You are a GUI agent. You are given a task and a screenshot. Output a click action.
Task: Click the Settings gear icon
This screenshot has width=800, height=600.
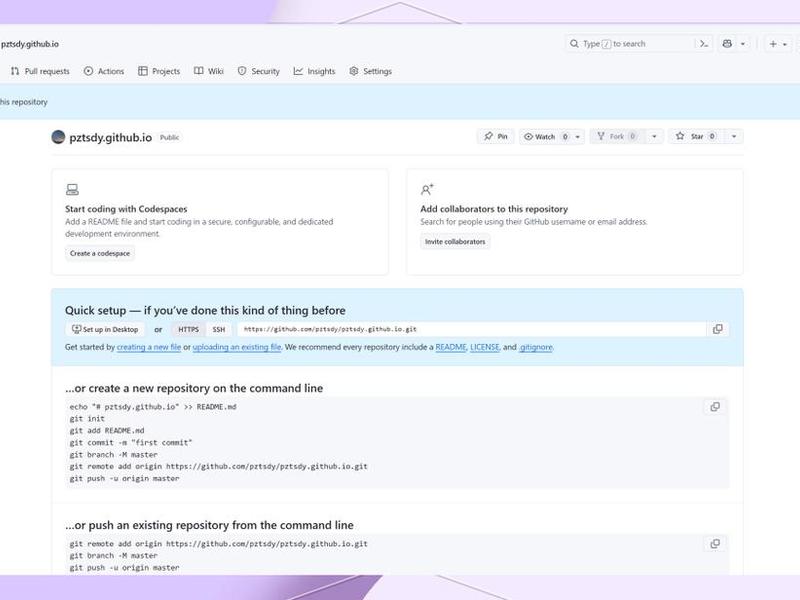354,71
